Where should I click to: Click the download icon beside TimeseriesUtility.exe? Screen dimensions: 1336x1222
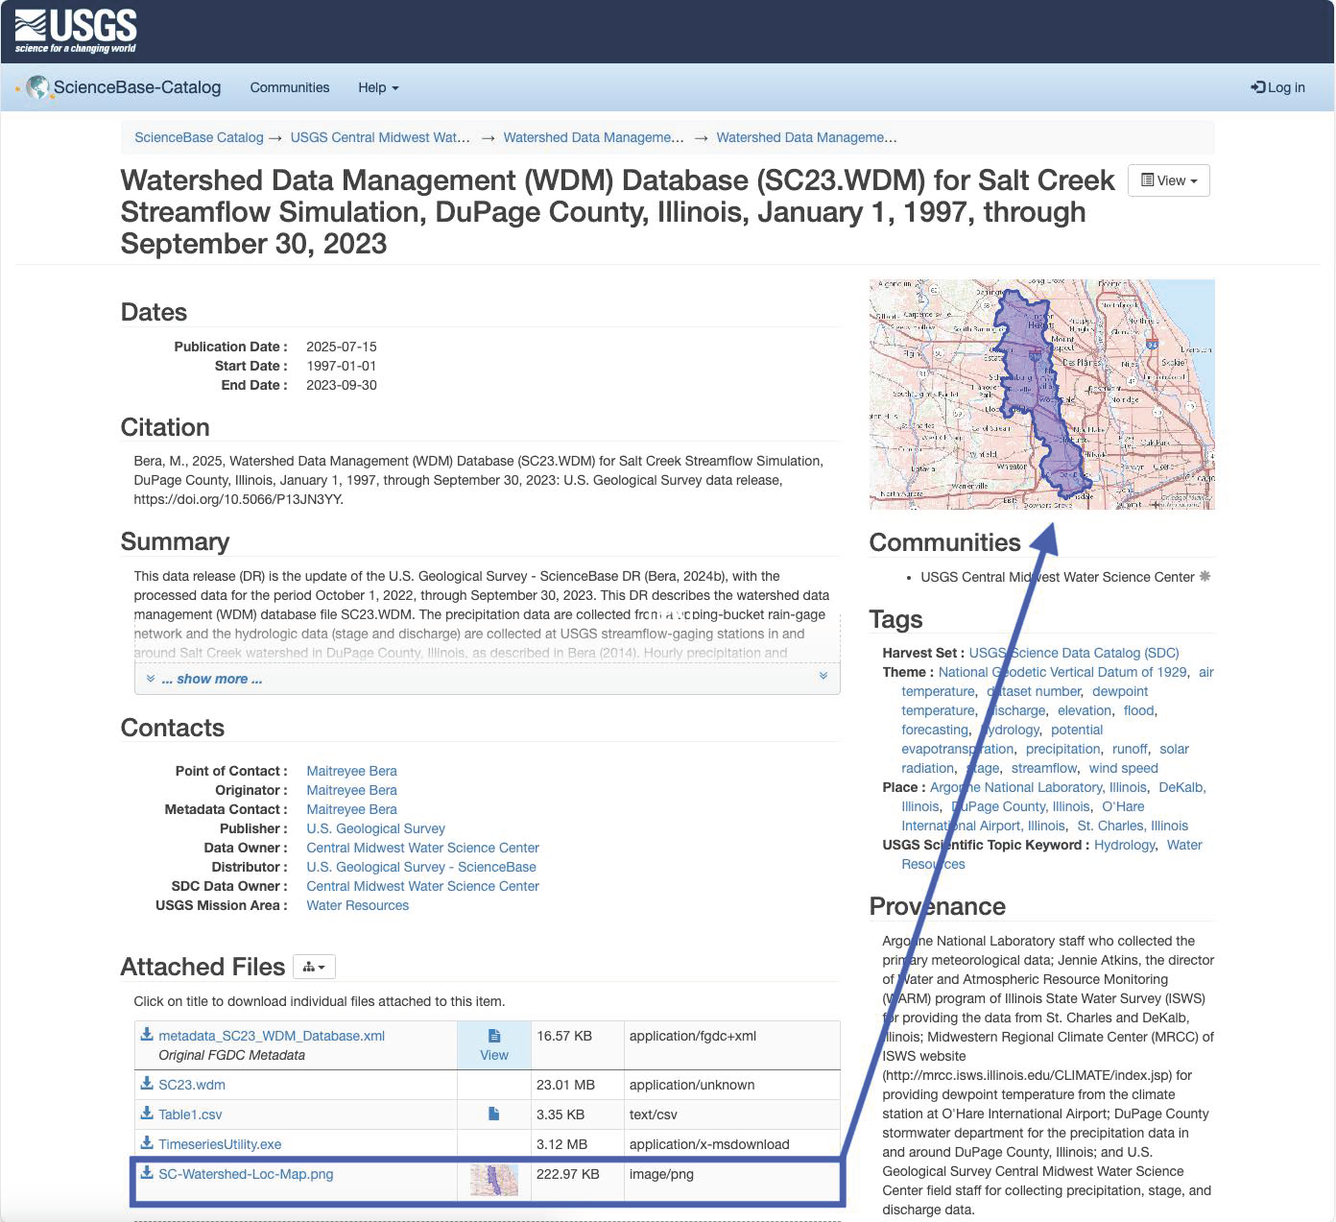147,1143
